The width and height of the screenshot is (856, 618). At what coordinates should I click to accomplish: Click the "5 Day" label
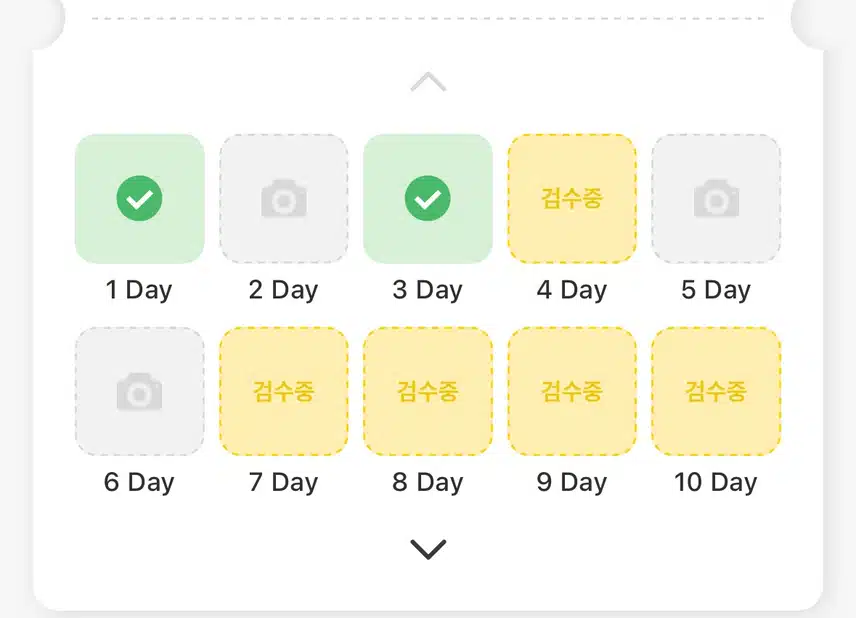[x=716, y=290]
